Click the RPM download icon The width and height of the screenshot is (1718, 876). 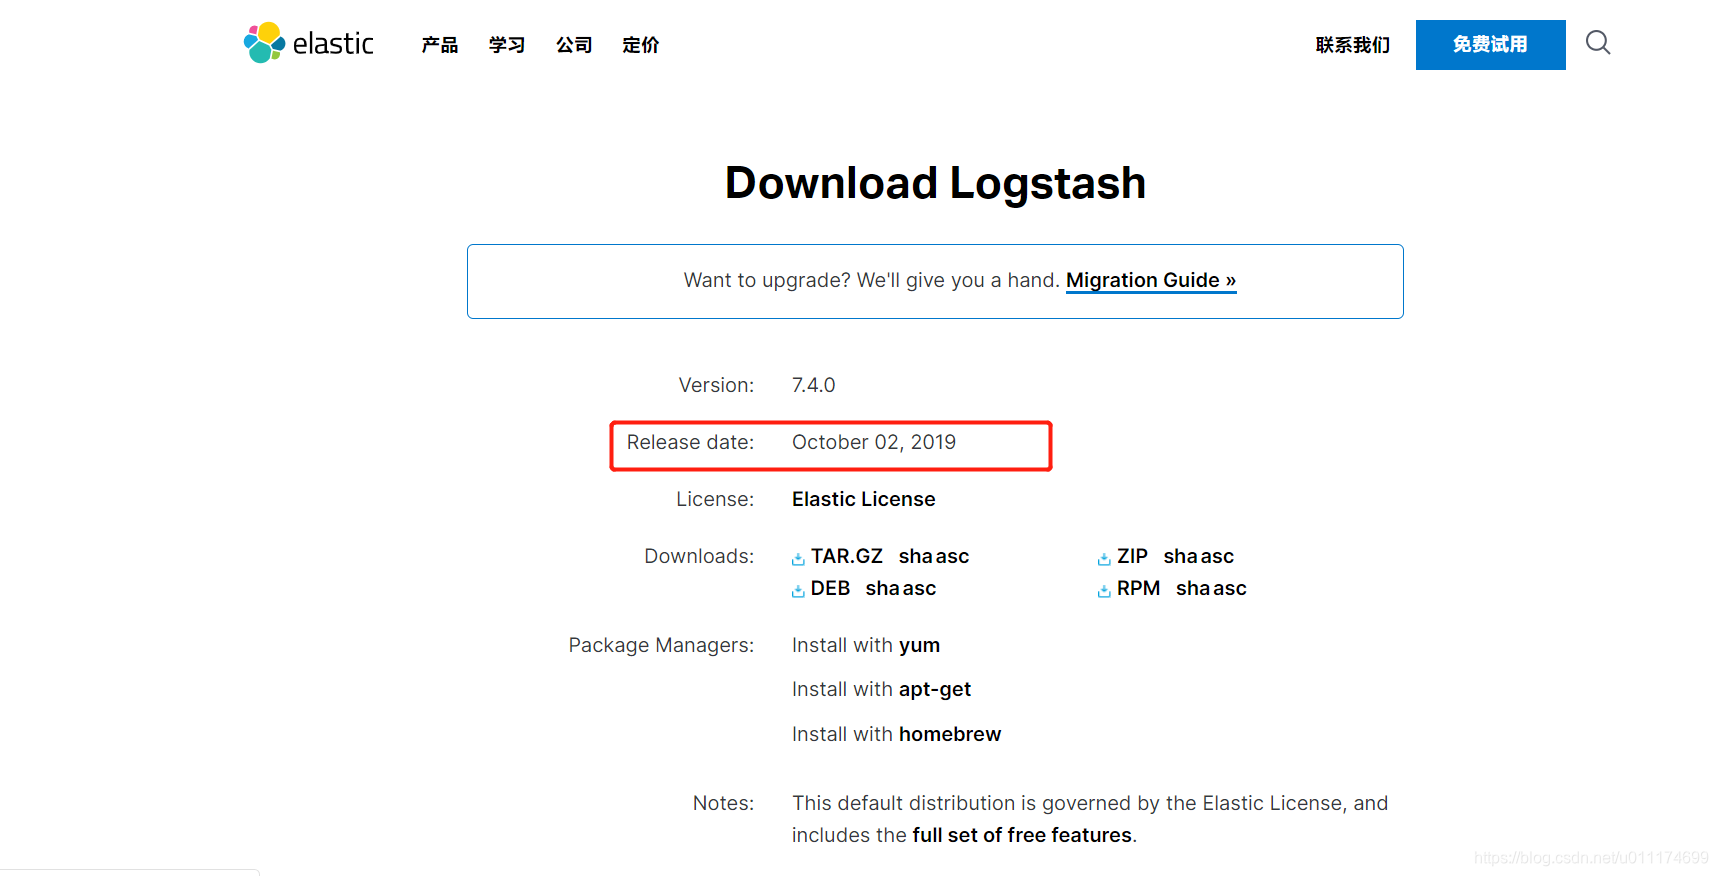tap(1104, 591)
